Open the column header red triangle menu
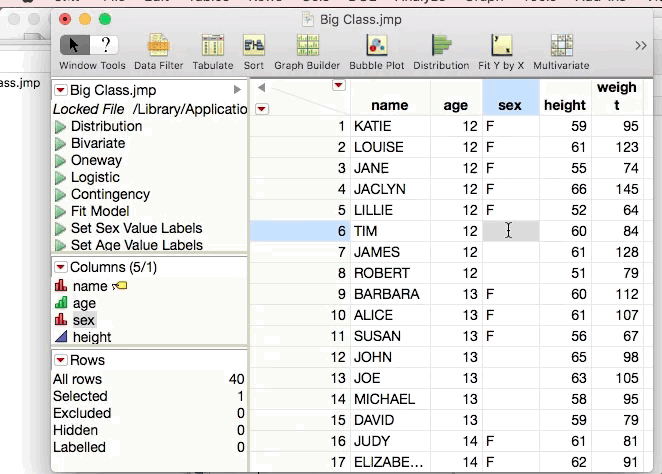Screen dimensions: 662x474 tap(339, 85)
